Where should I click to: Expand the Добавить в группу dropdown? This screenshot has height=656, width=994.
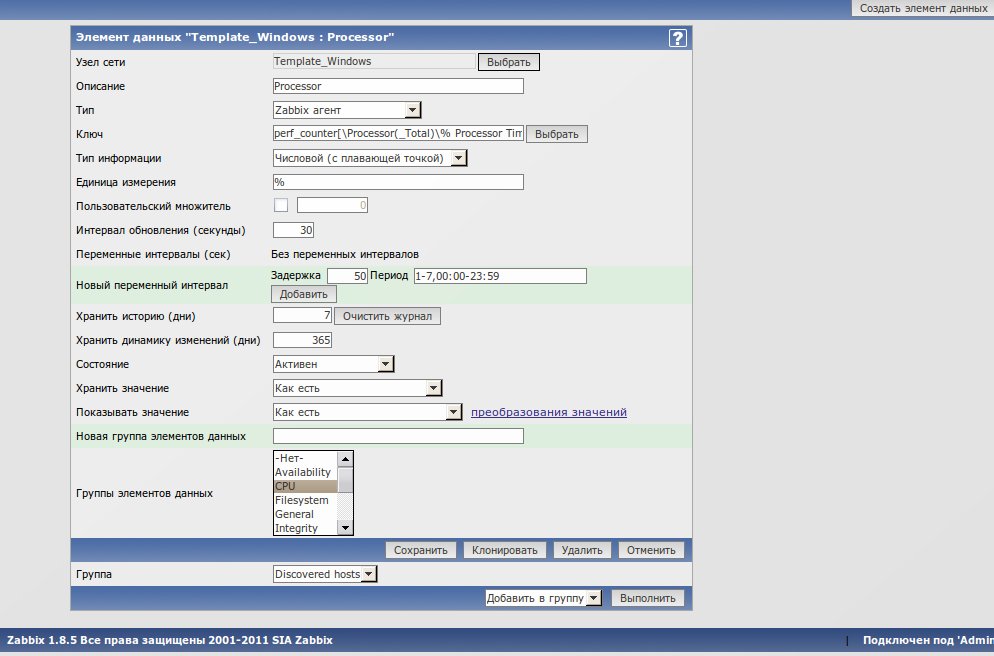[542, 598]
